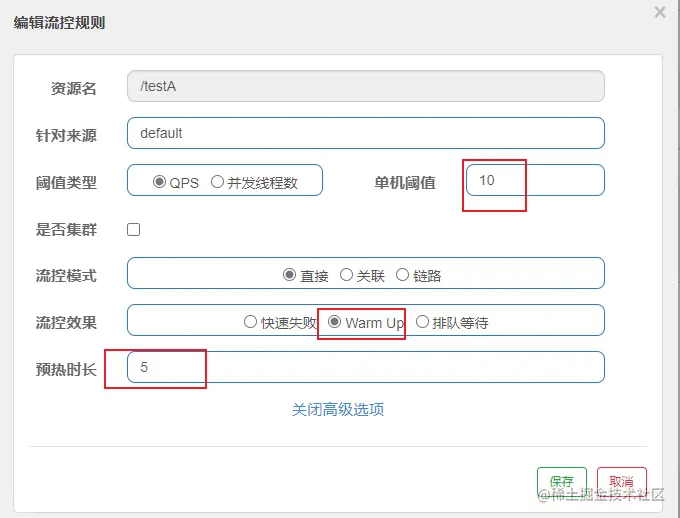Choose 链路 flow control mode
Viewport: 680px width, 518px height.
(402, 275)
